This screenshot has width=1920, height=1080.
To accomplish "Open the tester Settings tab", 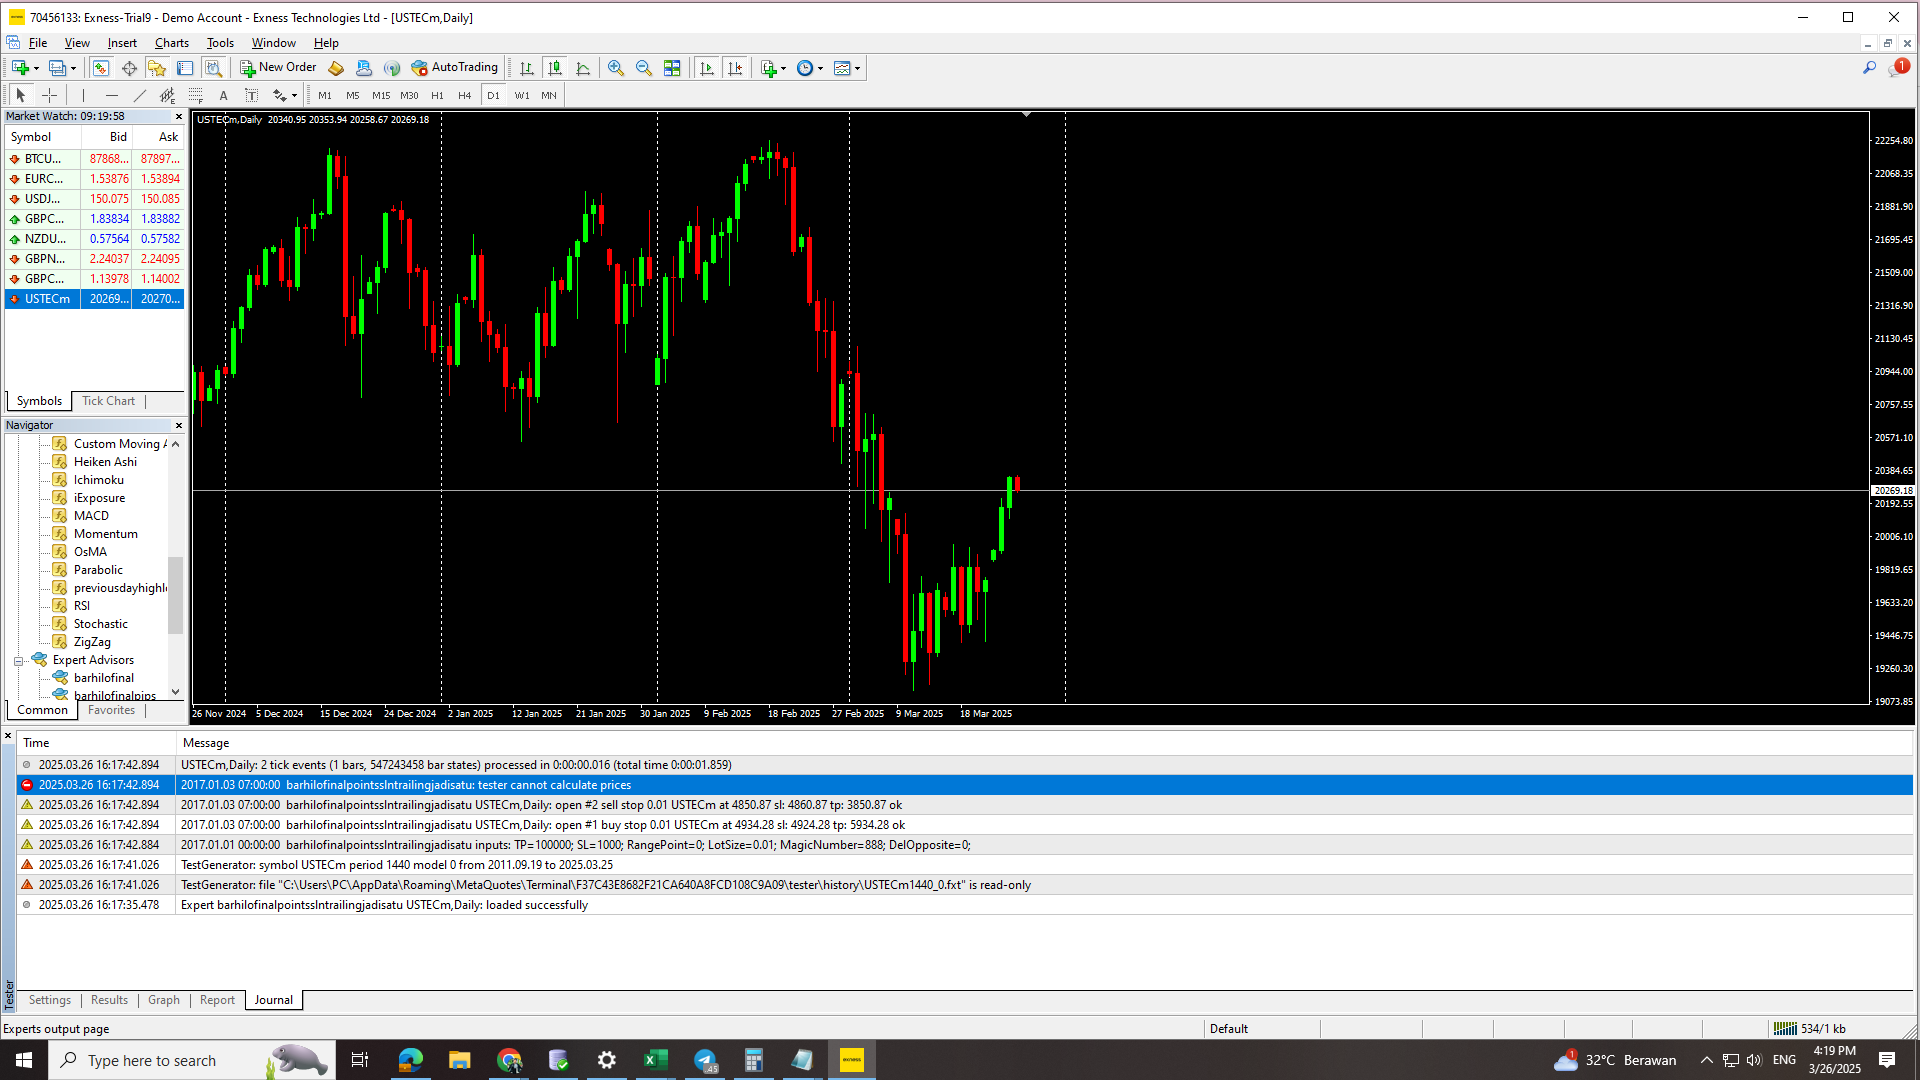I will [50, 1000].
